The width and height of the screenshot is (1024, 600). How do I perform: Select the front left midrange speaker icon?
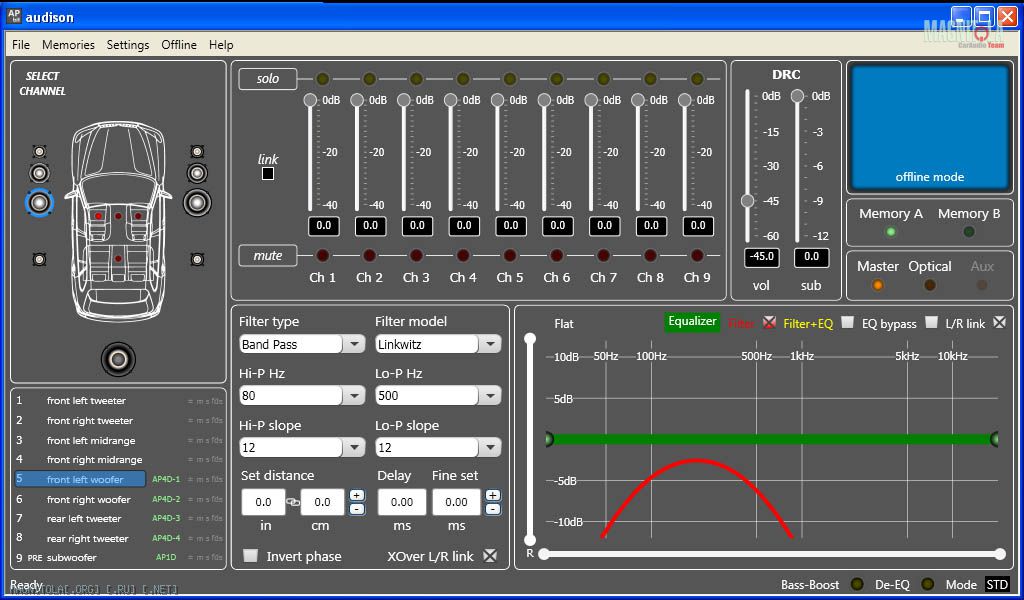click(x=40, y=173)
